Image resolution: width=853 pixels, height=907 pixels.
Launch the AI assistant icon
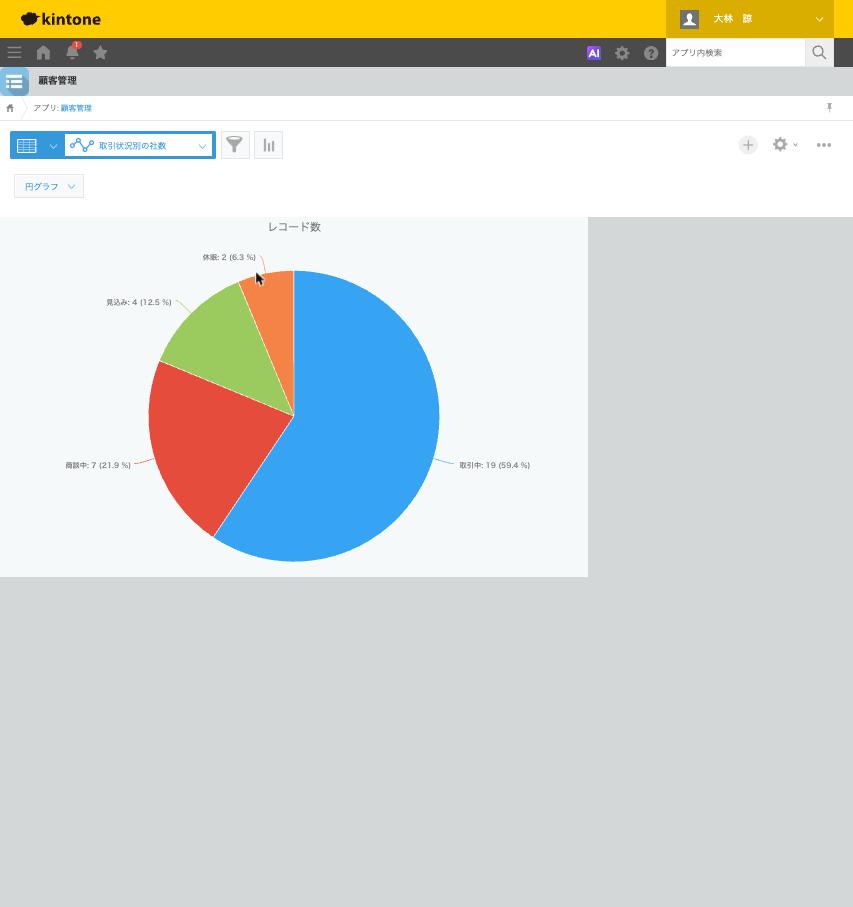pyautogui.click(x=594, y=53)
